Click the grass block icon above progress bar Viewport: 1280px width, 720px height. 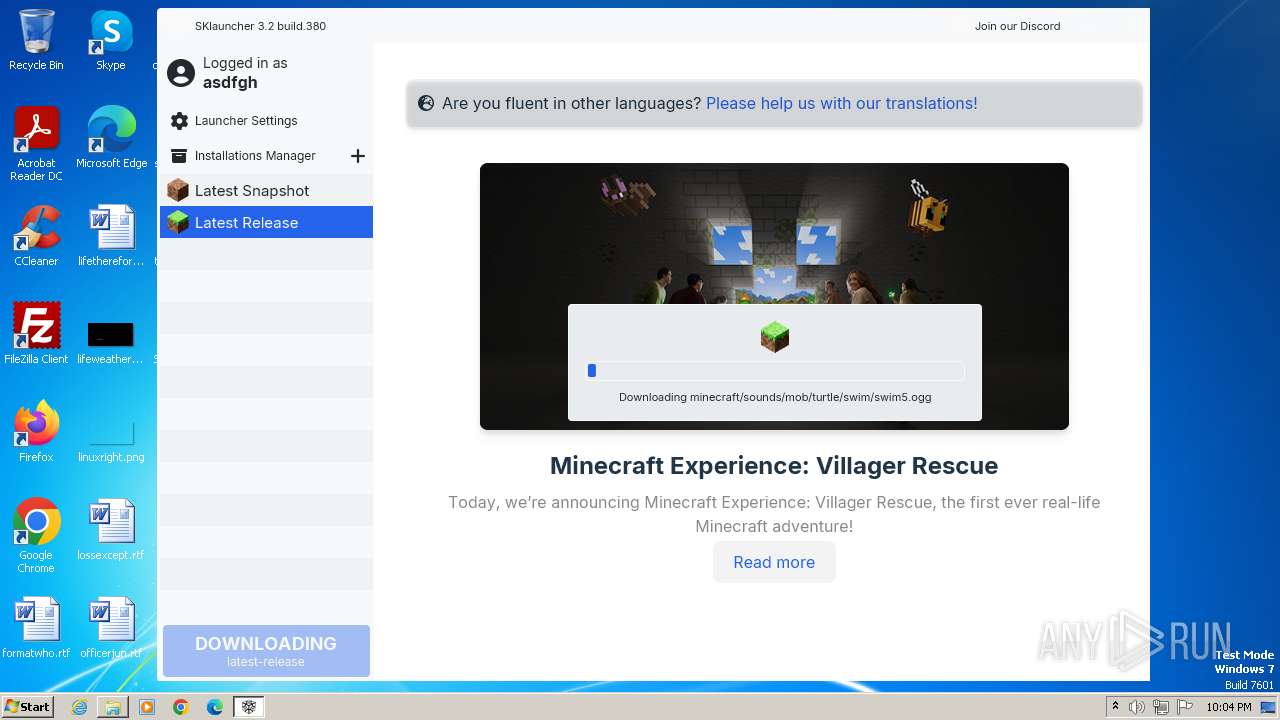tap(775, 337)
